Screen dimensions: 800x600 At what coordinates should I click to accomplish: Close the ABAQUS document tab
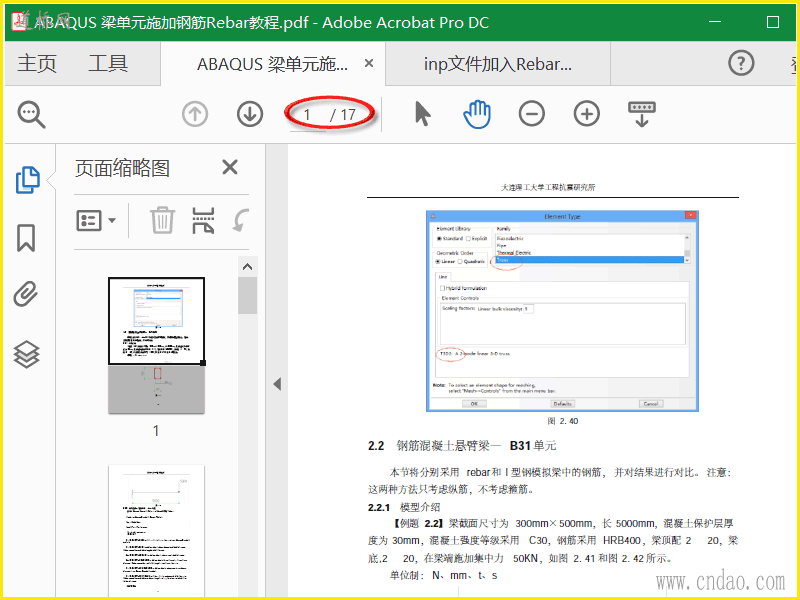click(x=369, y=63)
